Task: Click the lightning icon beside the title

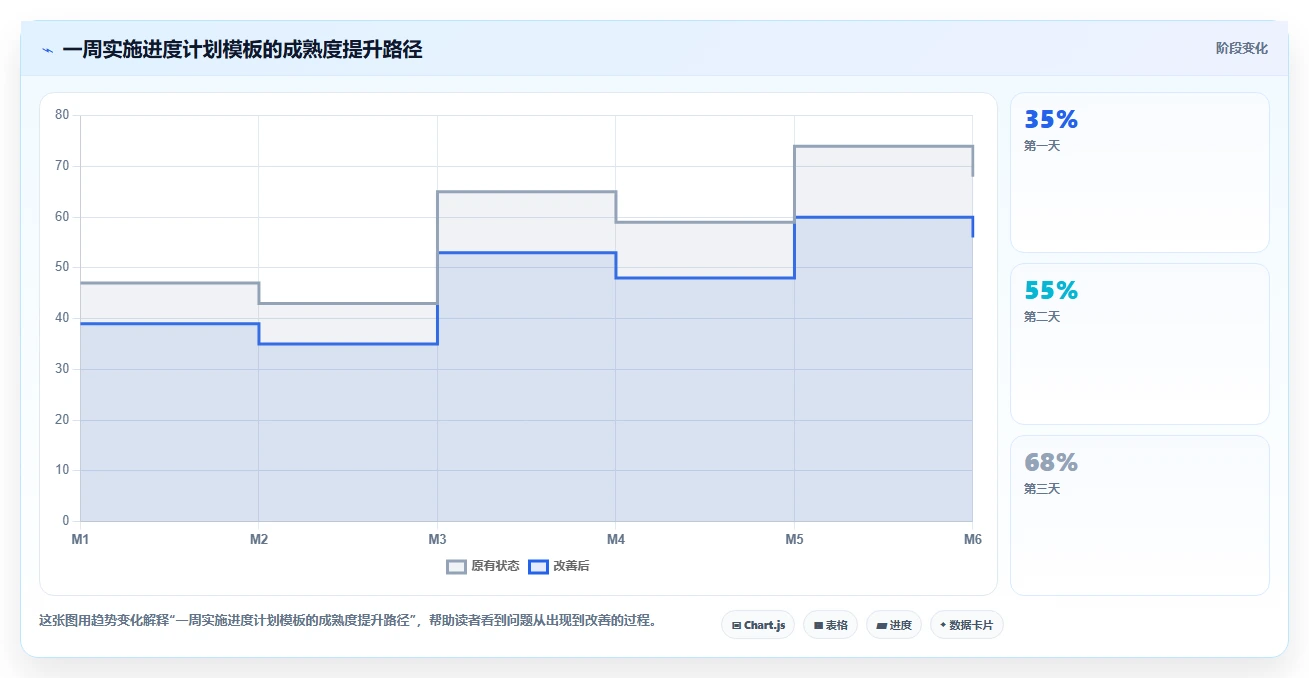Action: click(x=47, y=50)
